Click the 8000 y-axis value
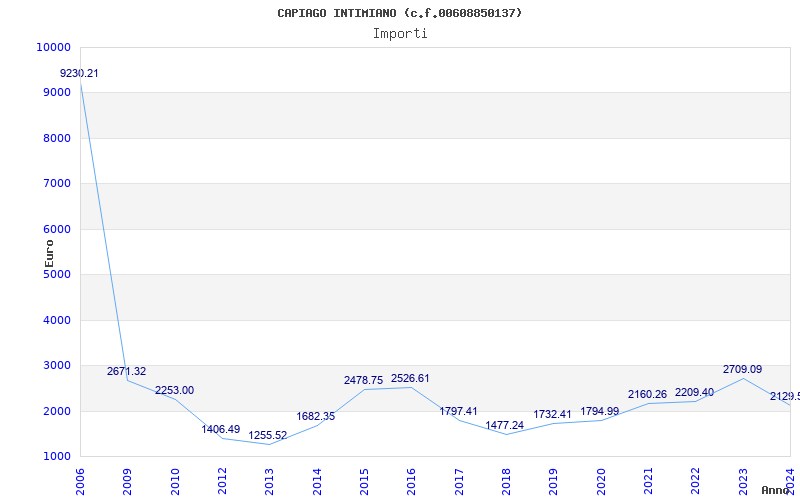The width and height of the screenshot is (800, 500). (x=56, y=138)
